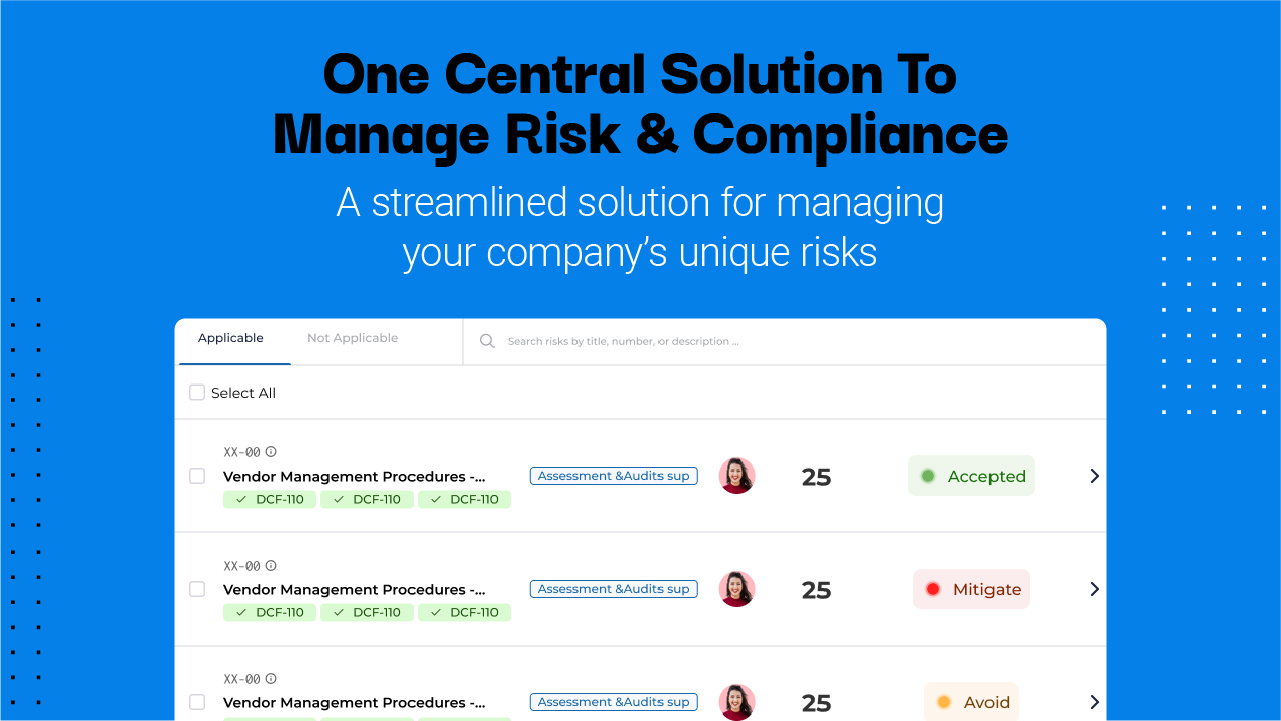
Task: Click the green Accepted status badge
Action: coord(971,476)
